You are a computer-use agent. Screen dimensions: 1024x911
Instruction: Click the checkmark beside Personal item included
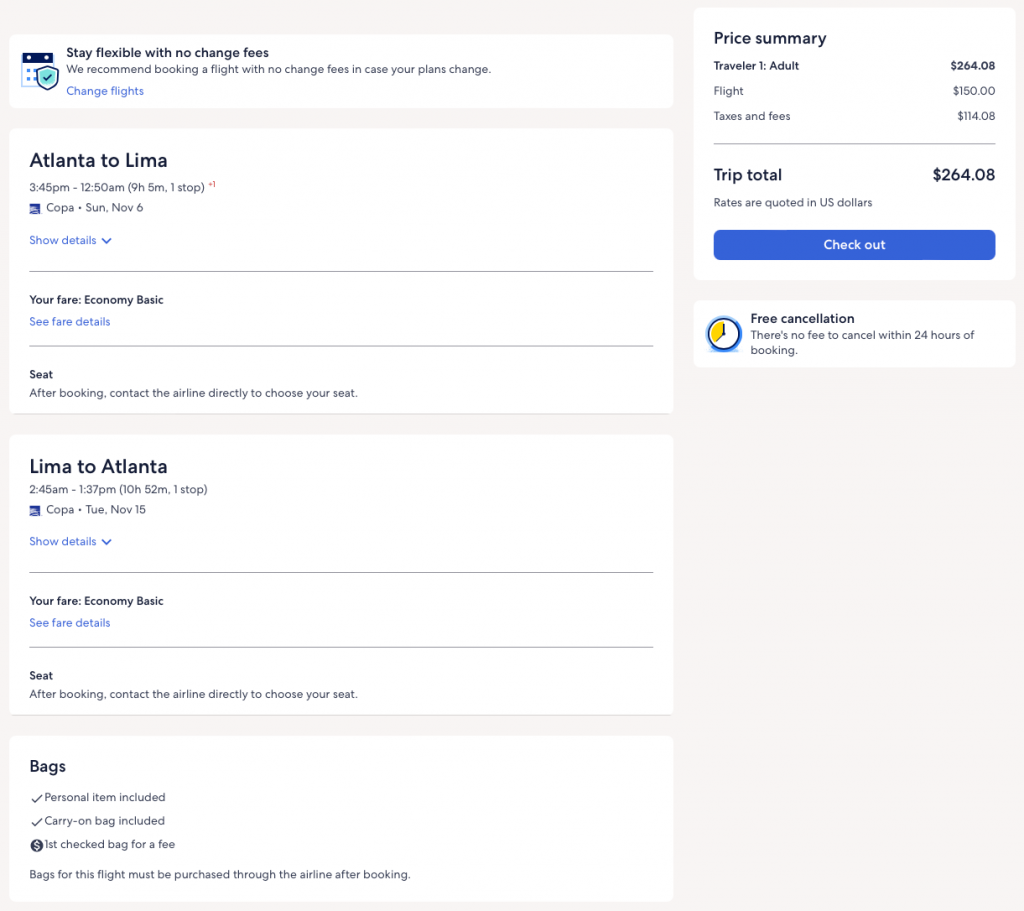tap(36, 798)
